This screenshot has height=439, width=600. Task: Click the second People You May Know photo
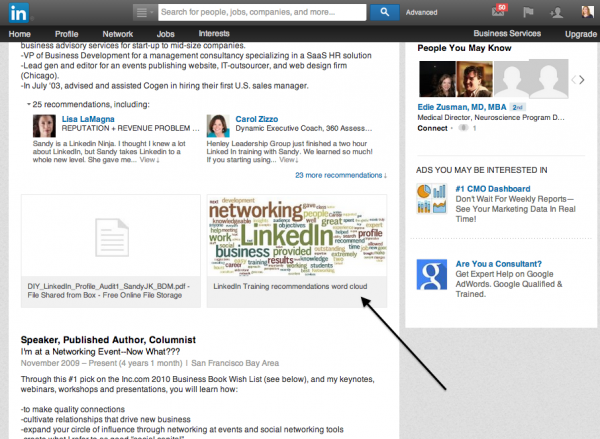[x=474, y=79]
